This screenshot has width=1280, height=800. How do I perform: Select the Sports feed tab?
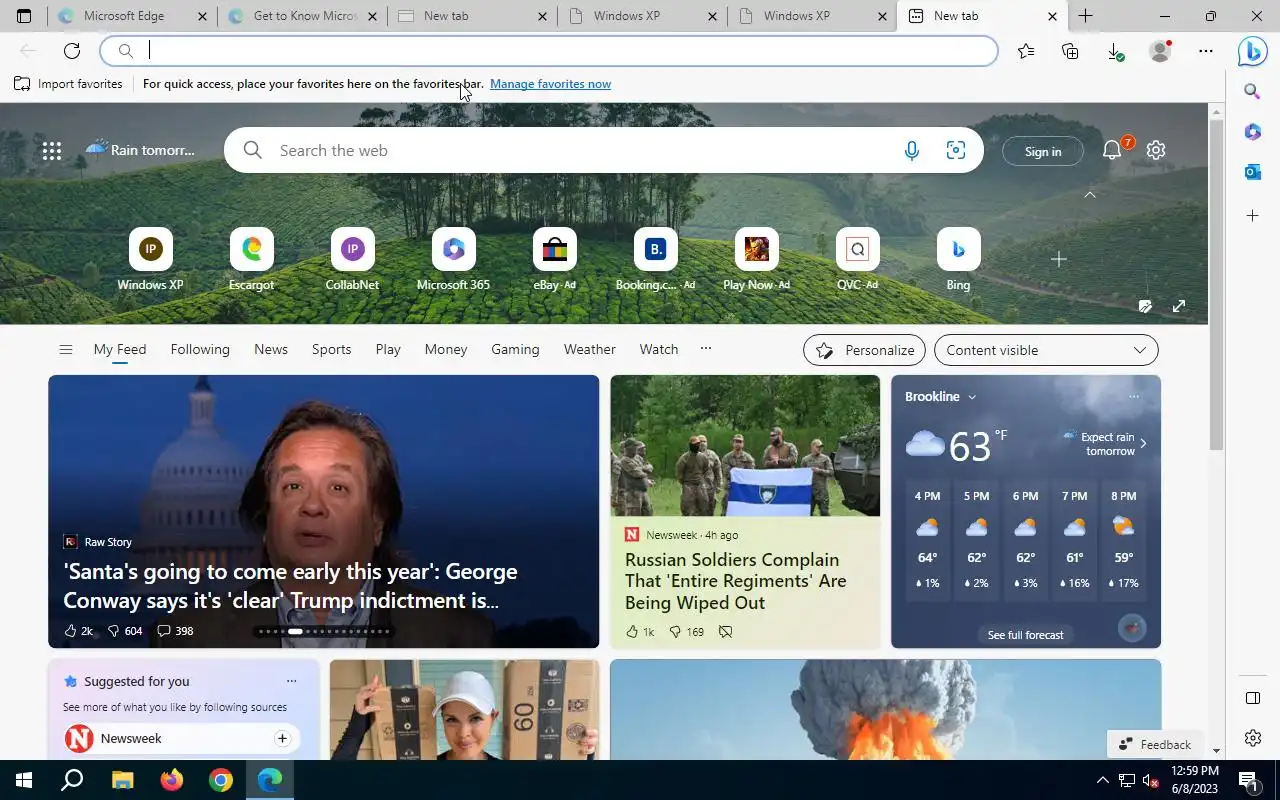pos(331,349)
